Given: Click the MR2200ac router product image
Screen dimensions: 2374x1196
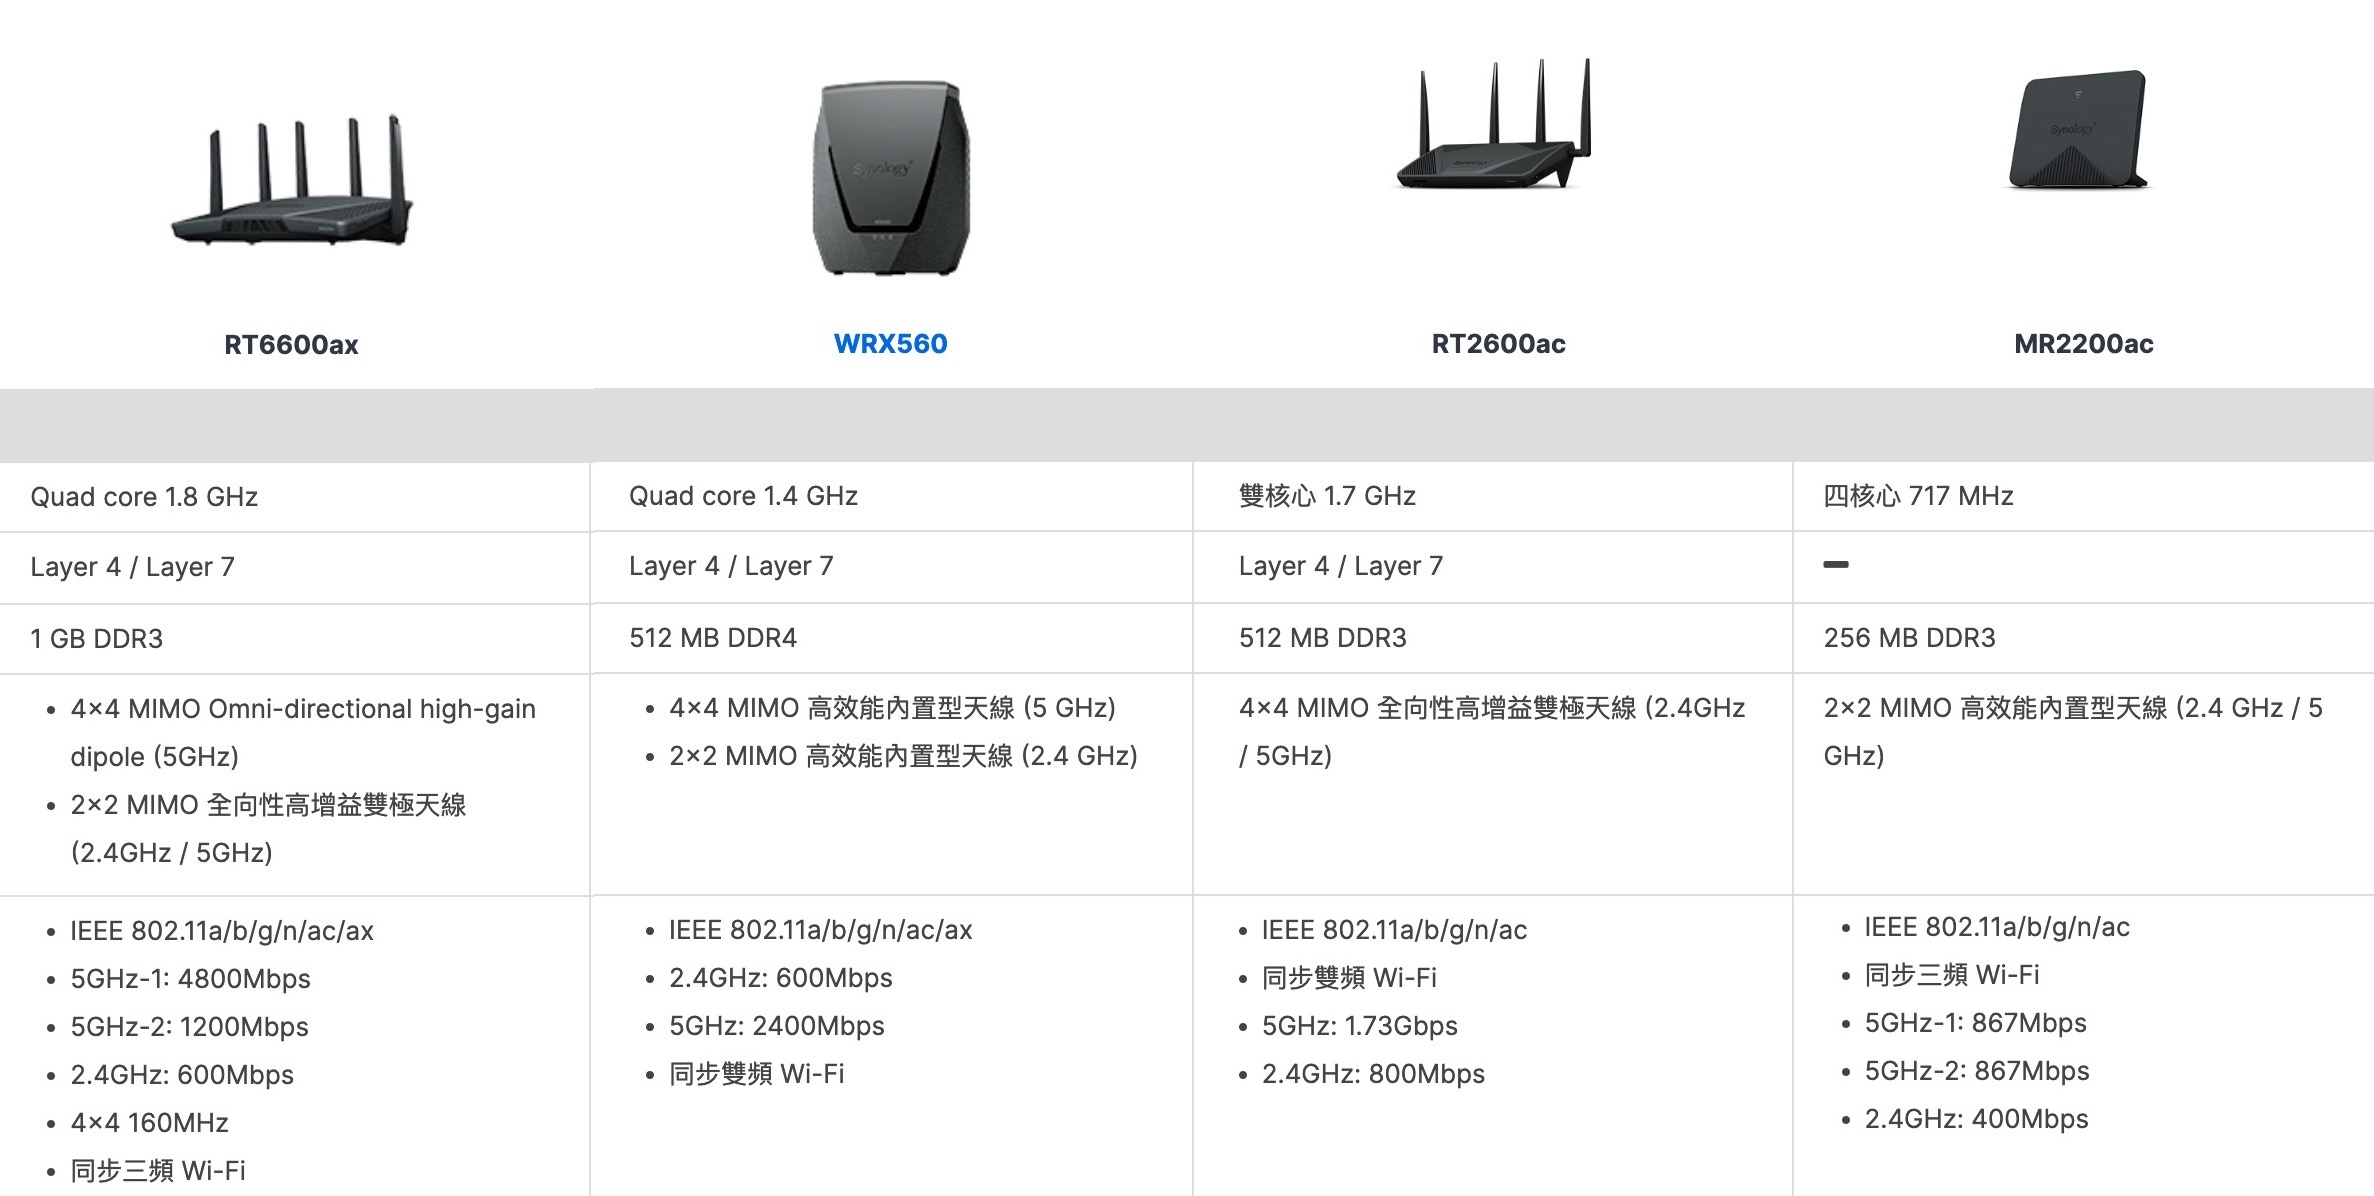Looking at the screenshot, I should pyautogui.click(x=2080, y=130).
